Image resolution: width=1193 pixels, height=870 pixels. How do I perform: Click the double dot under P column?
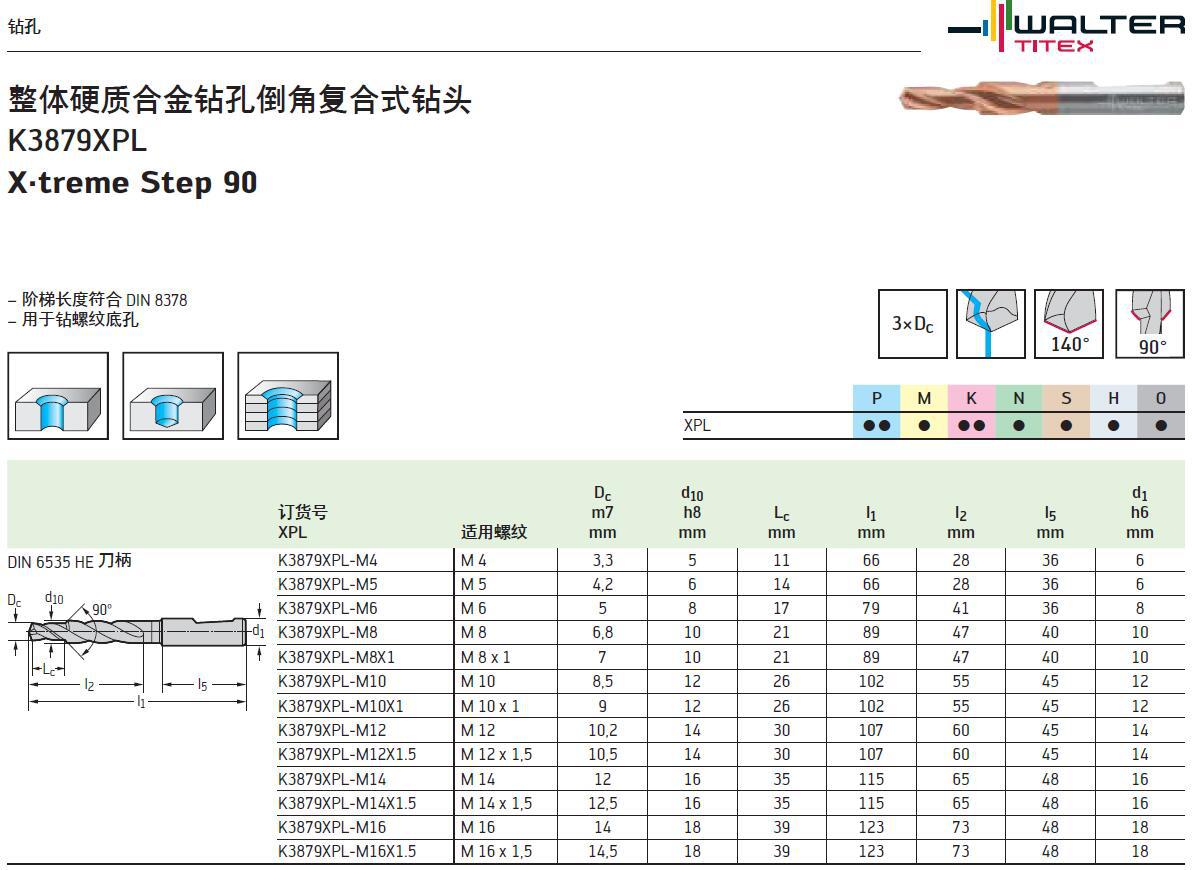pos(876,425)
